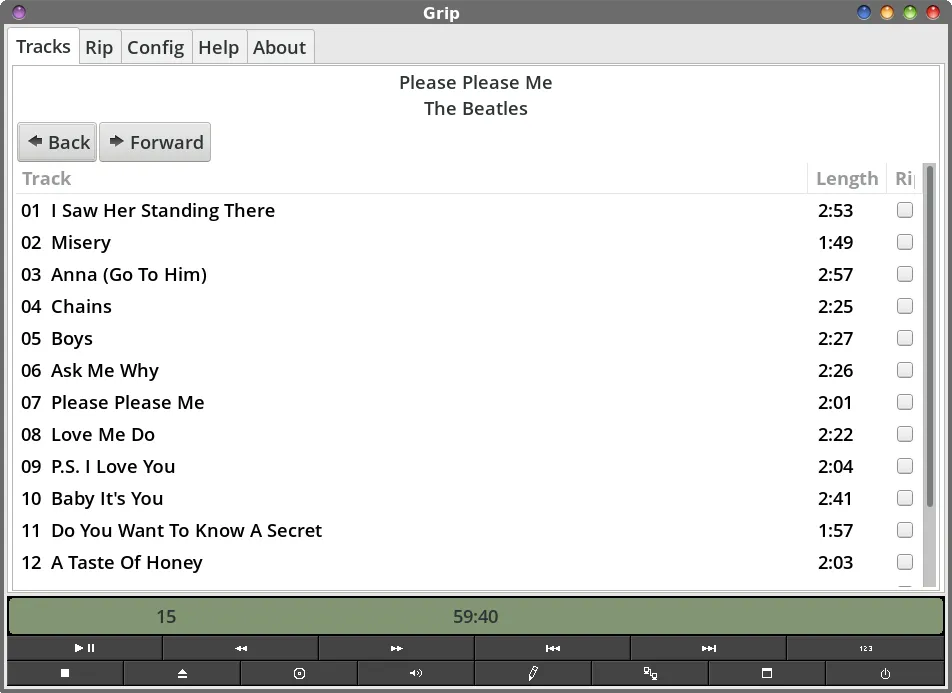Check rip box for Misery

point(905,242)
